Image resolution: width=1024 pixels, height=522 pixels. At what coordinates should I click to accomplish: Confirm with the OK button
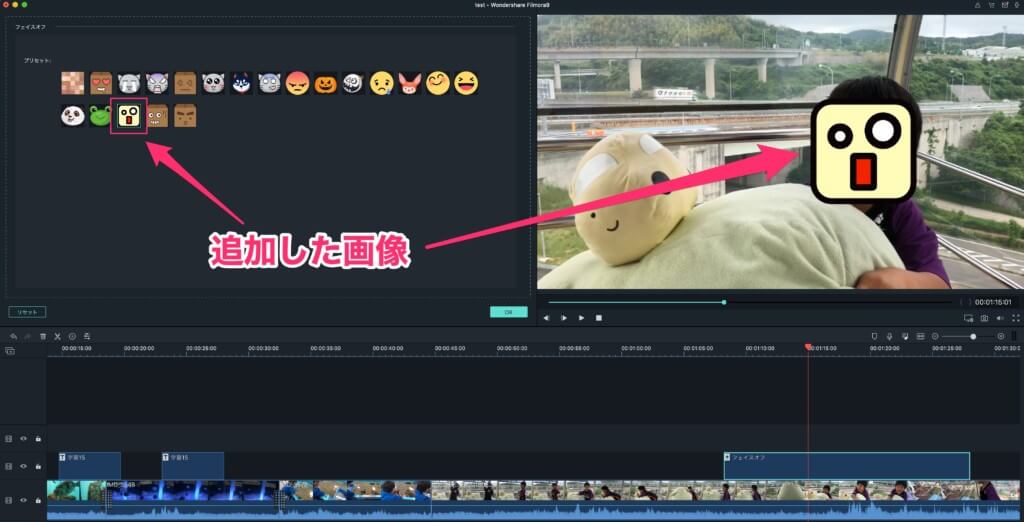(x=508, y=312)
